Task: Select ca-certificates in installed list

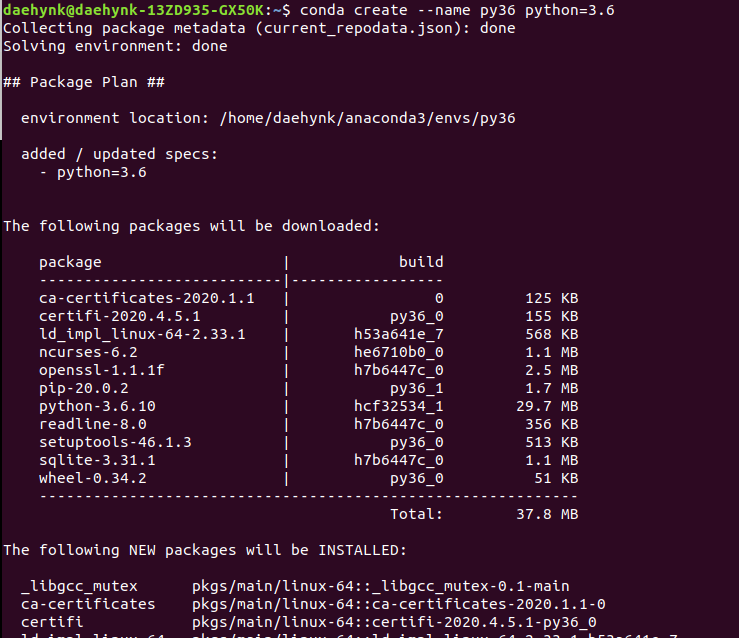Action: (x=88, y=605)
